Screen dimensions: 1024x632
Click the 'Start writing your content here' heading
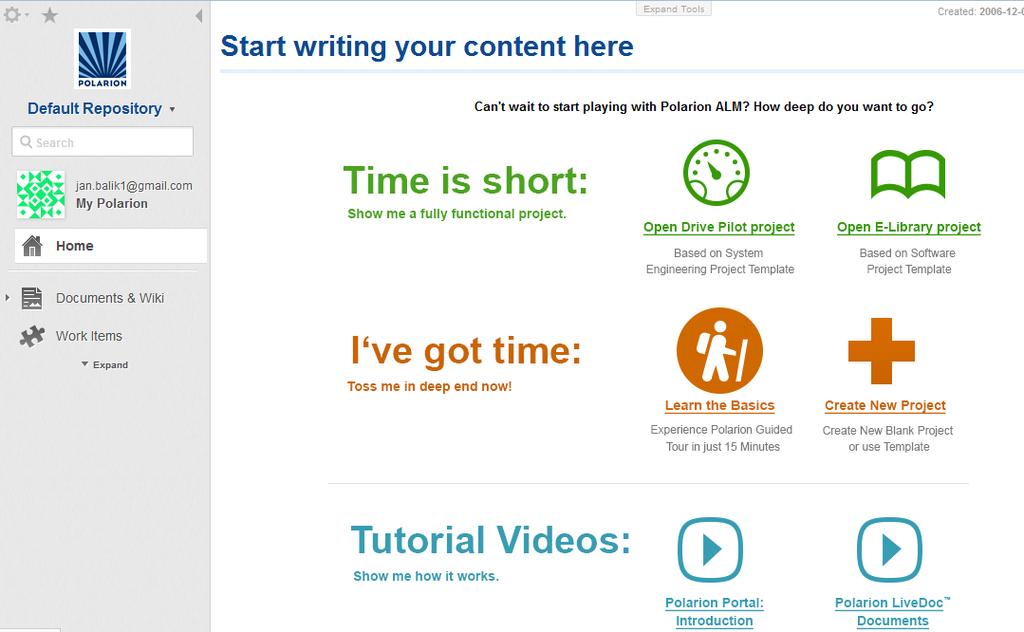[x=427, y=46]
